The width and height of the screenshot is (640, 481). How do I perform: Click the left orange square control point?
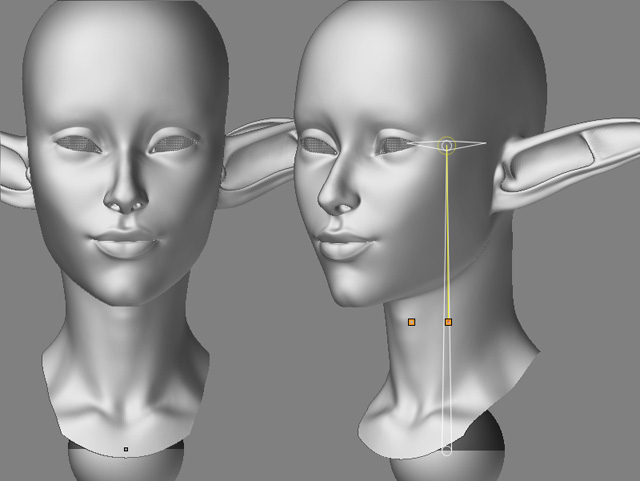click(x=411, y=322)
